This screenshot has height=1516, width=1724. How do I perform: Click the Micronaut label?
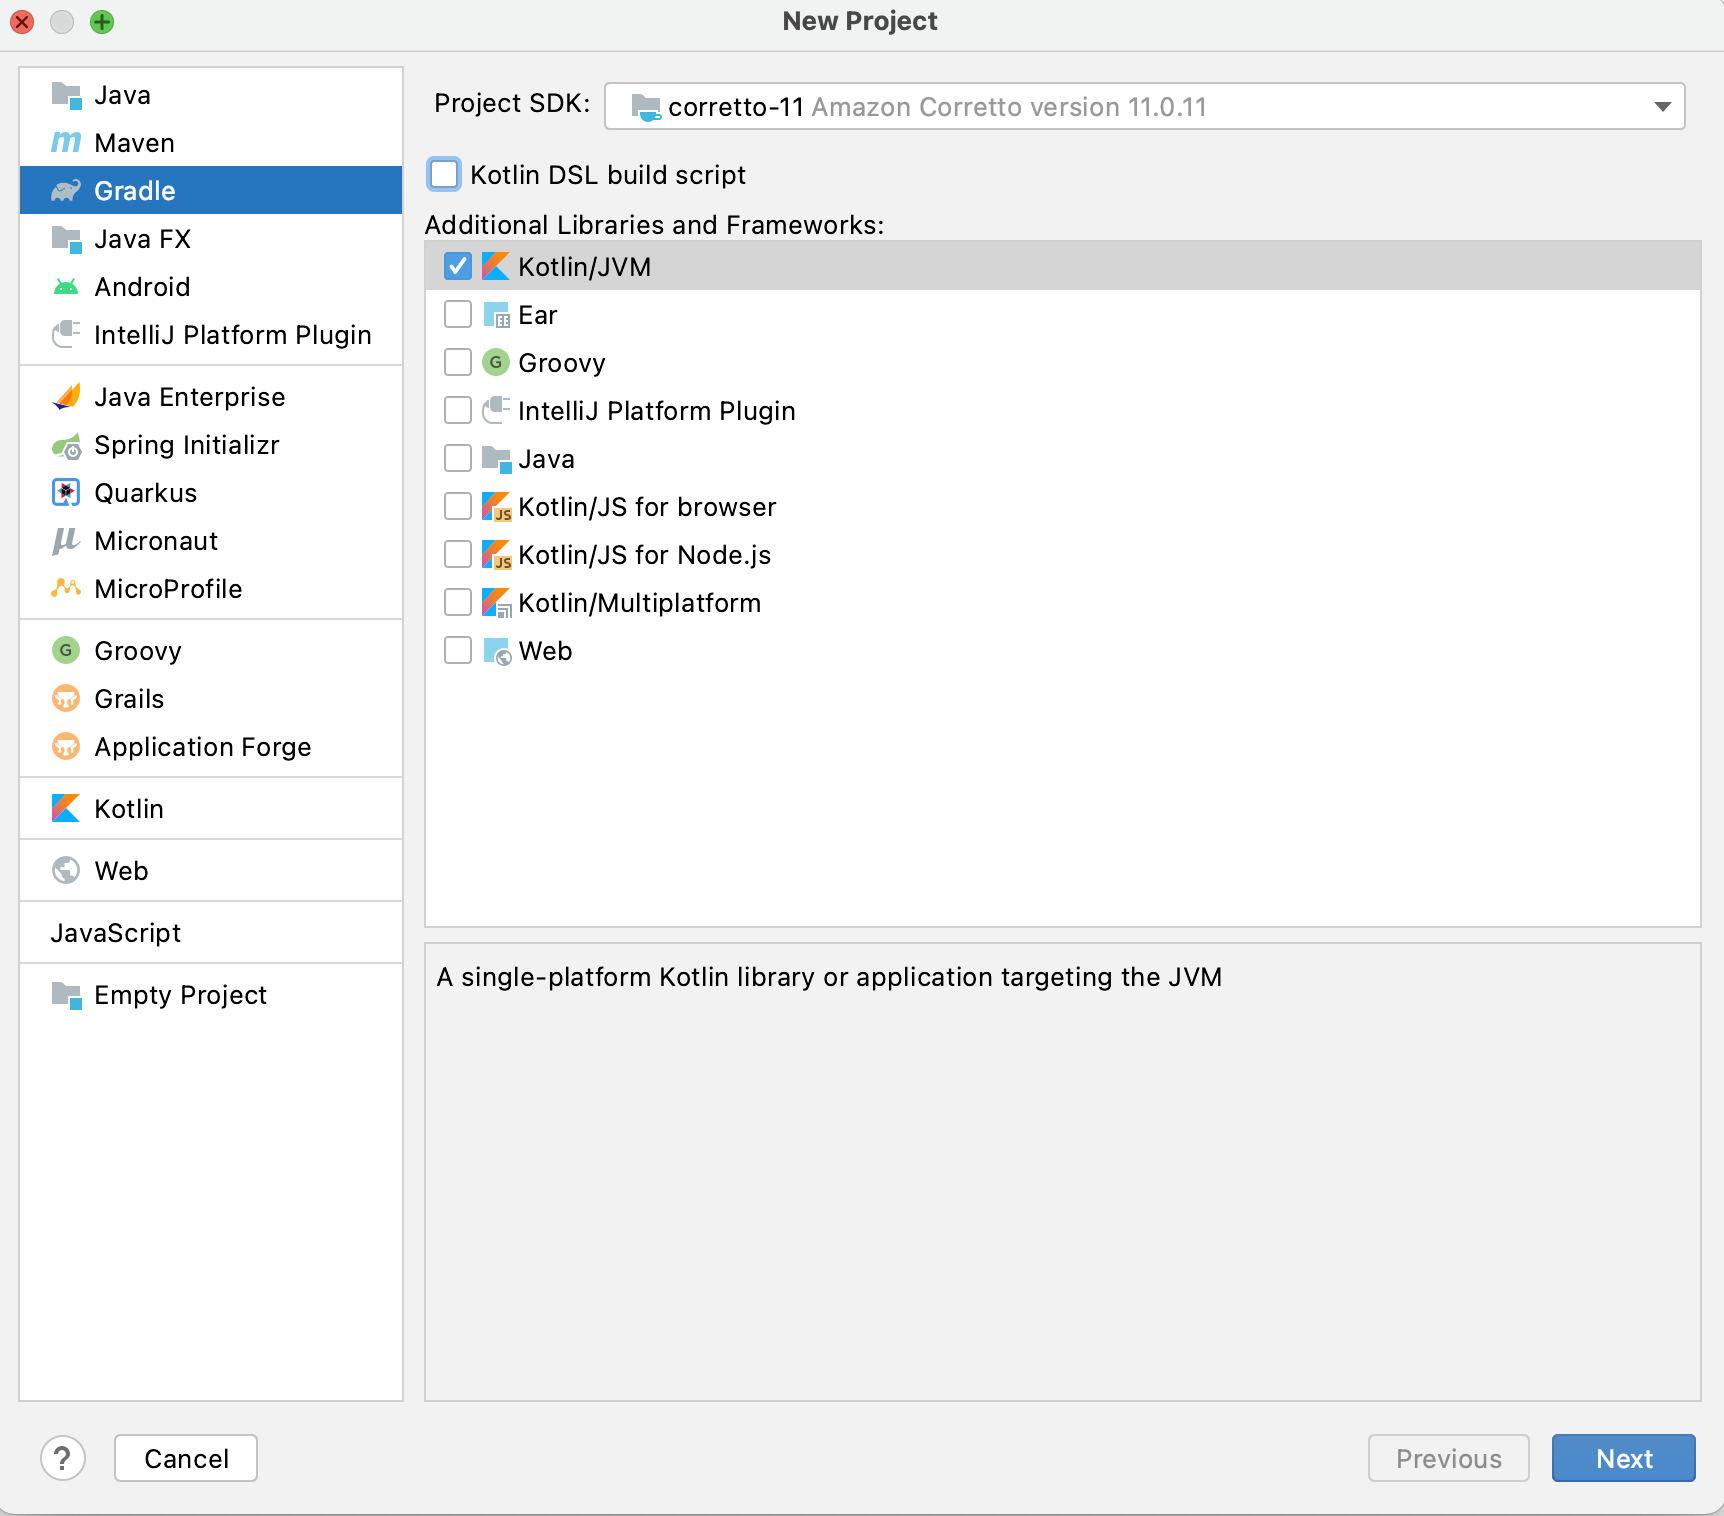point(156,541)
